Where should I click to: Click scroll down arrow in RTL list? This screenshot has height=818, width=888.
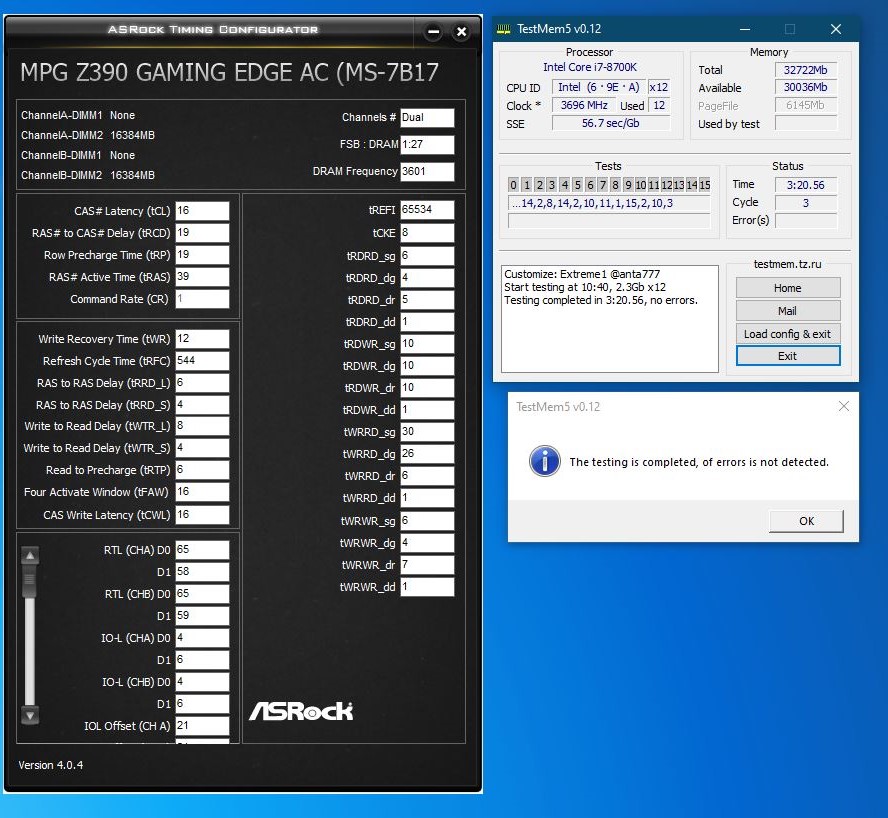point(30,715)
